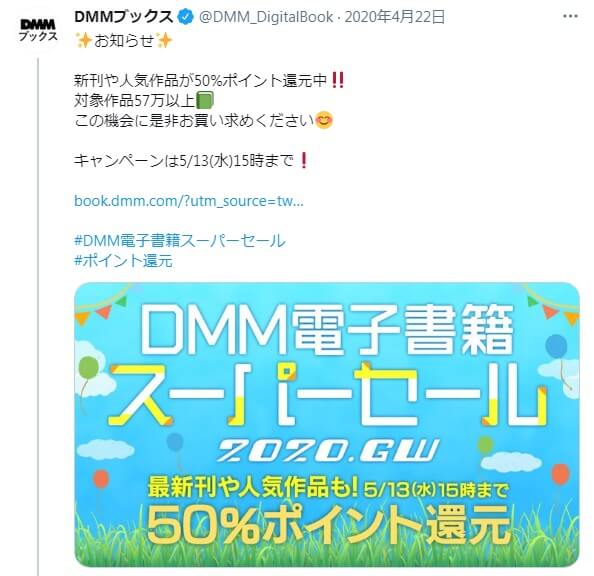Image resolution: width=594 pixels, height=576 pixels.
Task: Click the キャンペーンは5/13(水)15時まで line
Action: [x=184, y=161]
